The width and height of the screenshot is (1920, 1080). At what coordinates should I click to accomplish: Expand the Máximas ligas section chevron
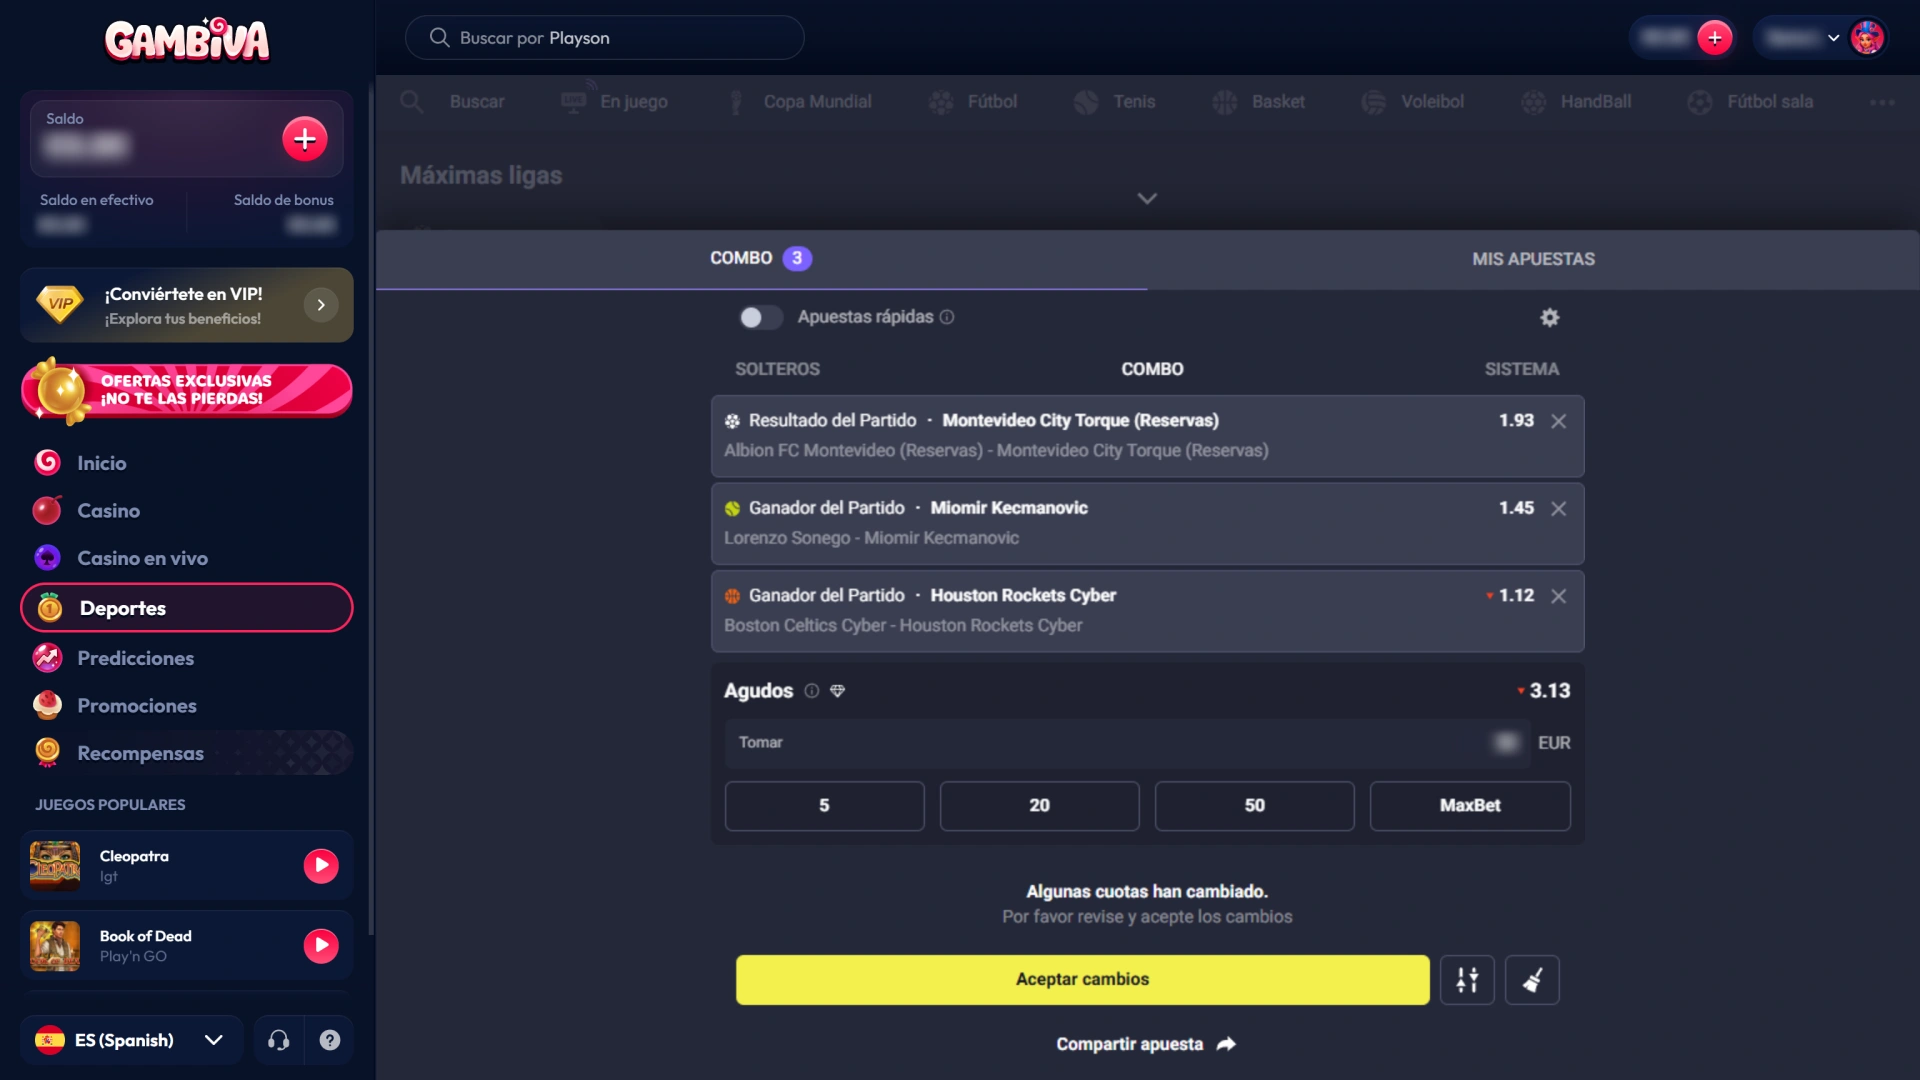(x=1147, y=198)
